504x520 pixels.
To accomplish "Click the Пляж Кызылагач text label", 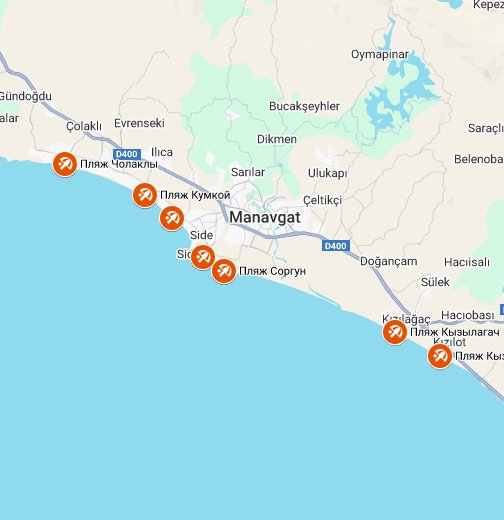I will click(x=455, y=332).
